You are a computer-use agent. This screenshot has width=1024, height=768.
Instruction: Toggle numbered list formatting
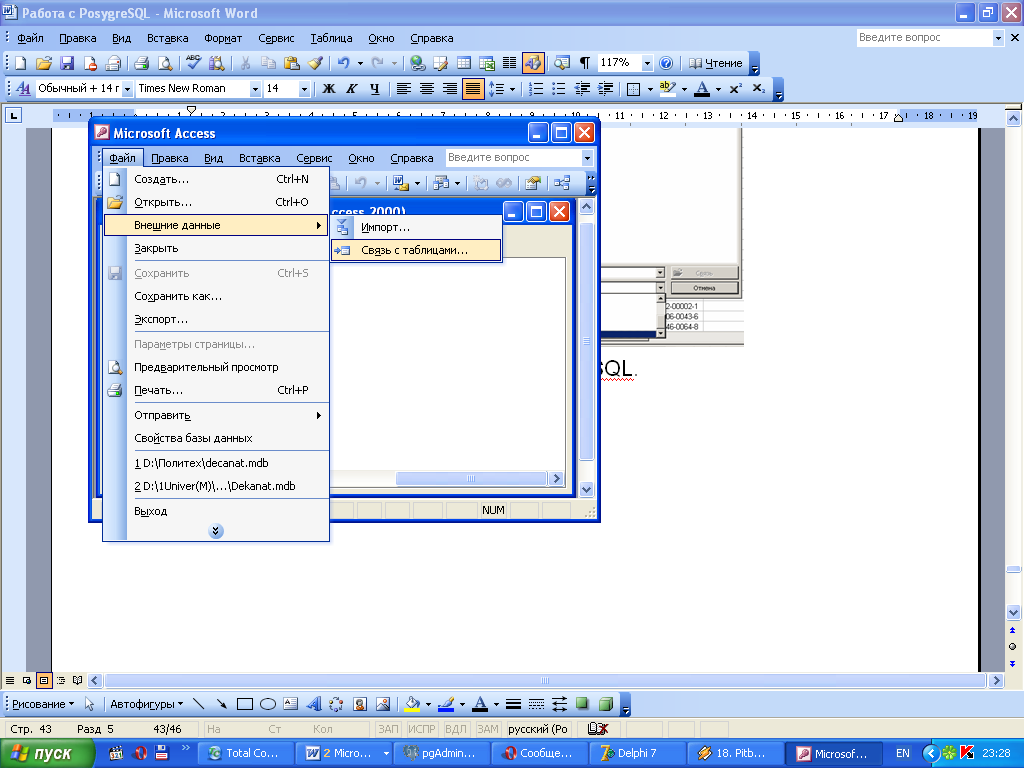[x=536, y=89]
